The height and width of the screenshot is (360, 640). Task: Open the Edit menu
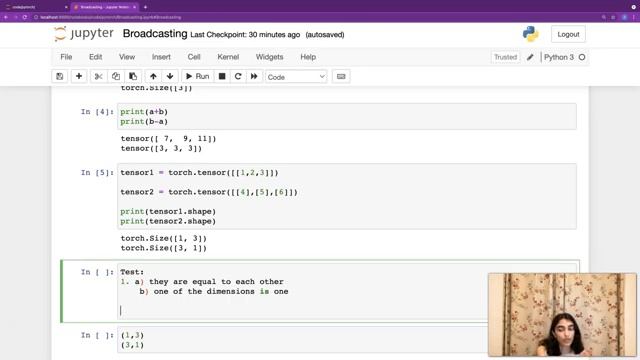[96, 57]
